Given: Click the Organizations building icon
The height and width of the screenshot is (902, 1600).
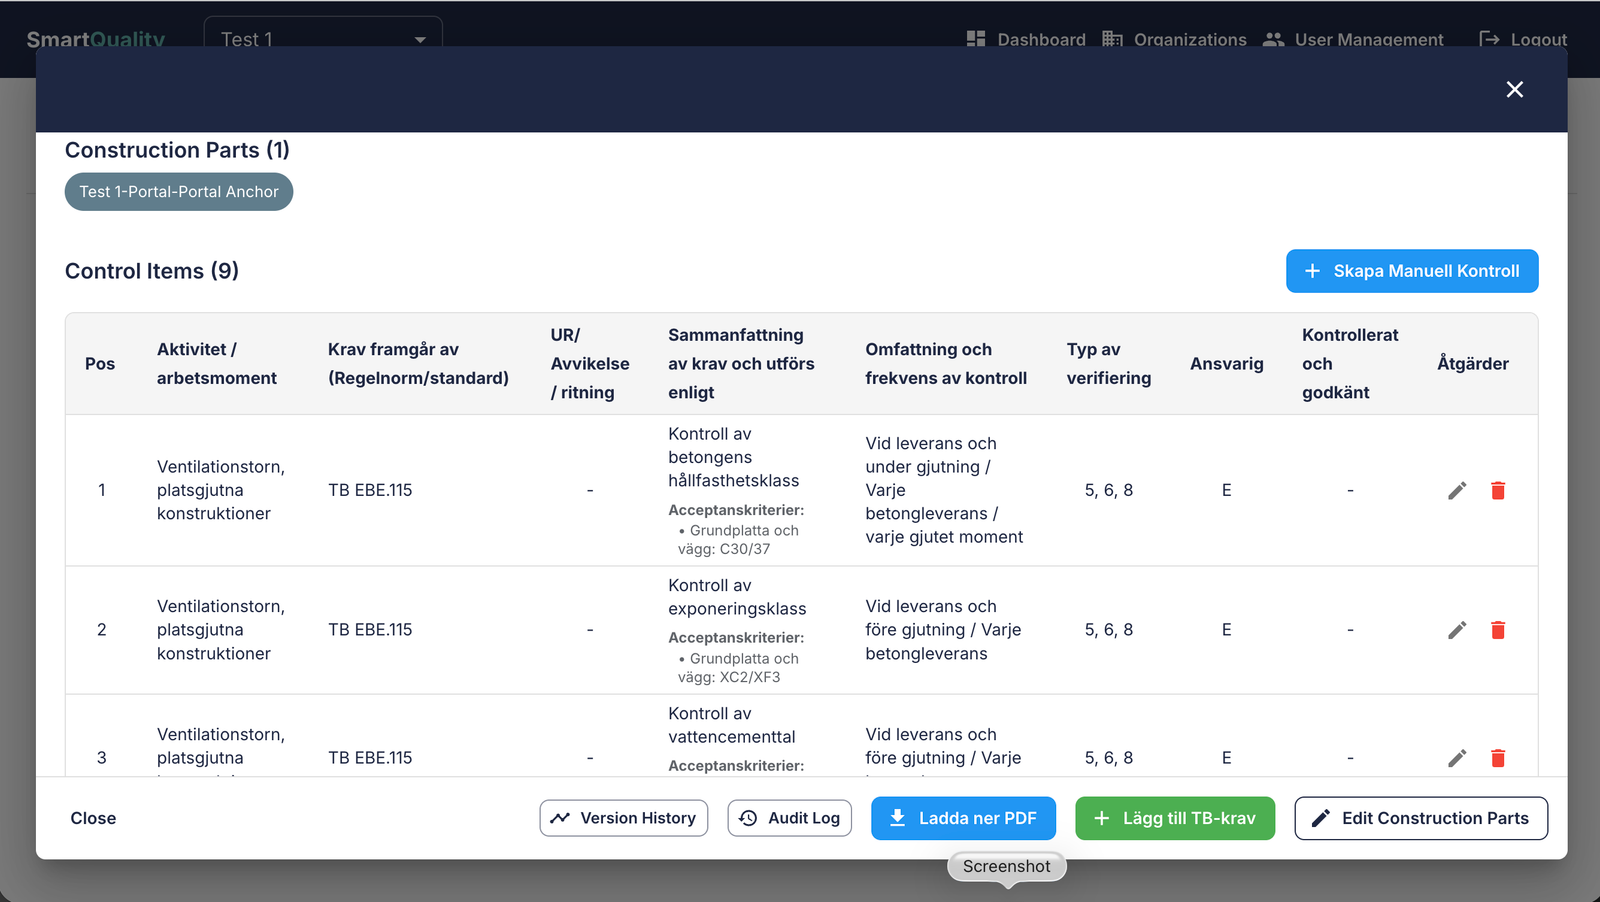Looking at the screenshot, I should click(1112, 39).
